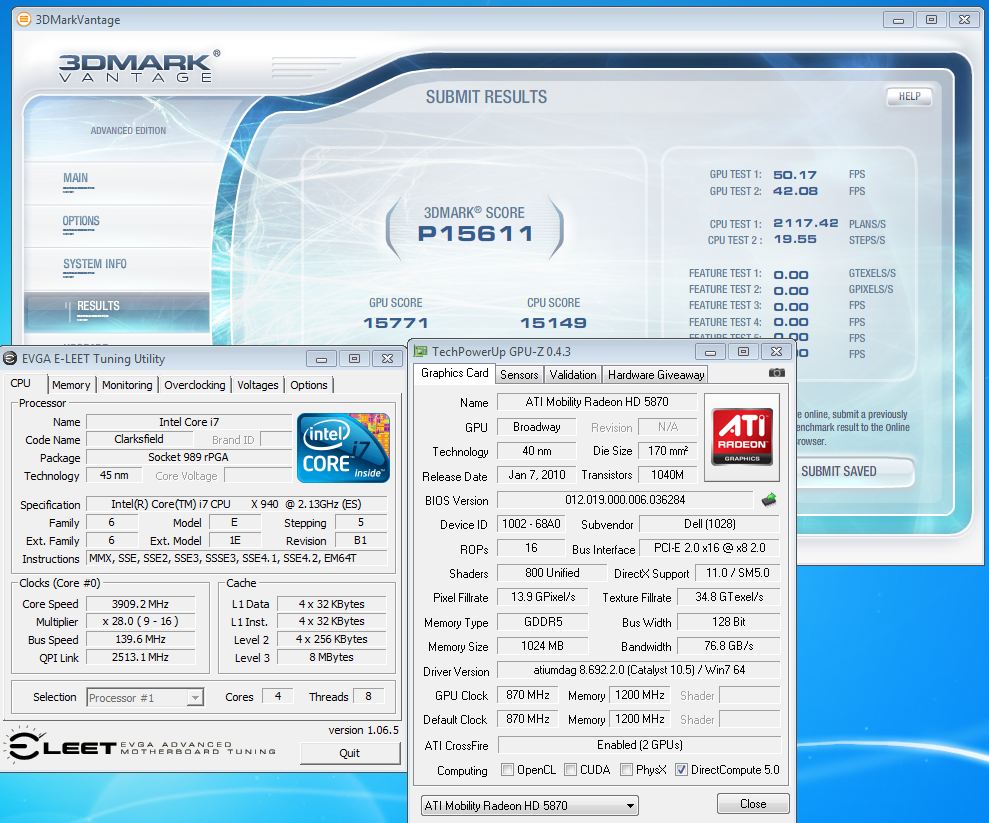This screenshot has height=823, width=989.
Task: Click the Multiplier value x 28.0
Action: point(140,622)
